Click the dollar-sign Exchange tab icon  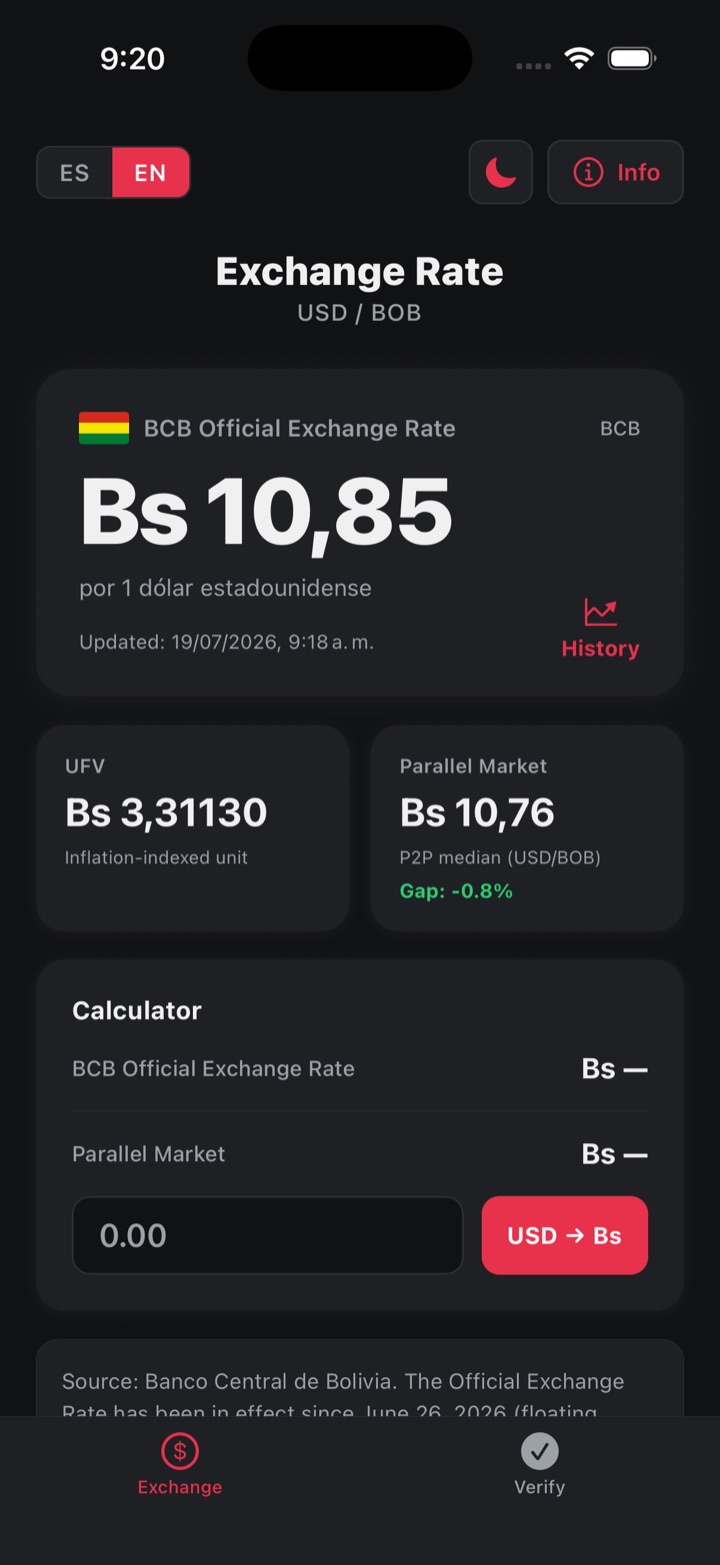point(180,1450)
